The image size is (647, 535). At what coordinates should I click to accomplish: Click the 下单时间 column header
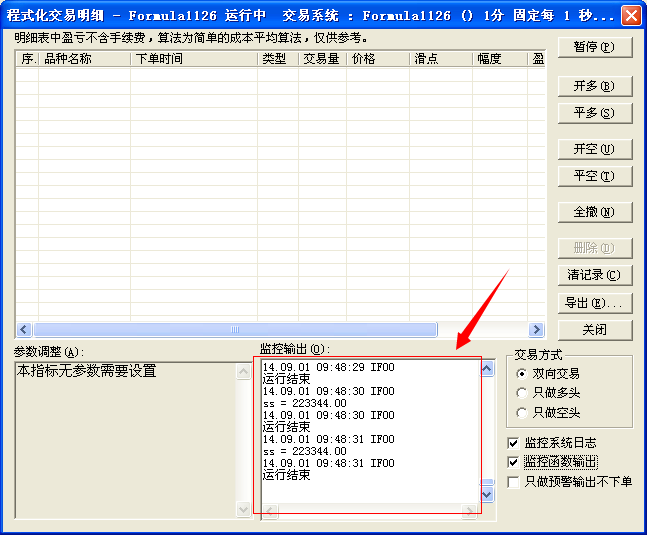tap(194, 59)
